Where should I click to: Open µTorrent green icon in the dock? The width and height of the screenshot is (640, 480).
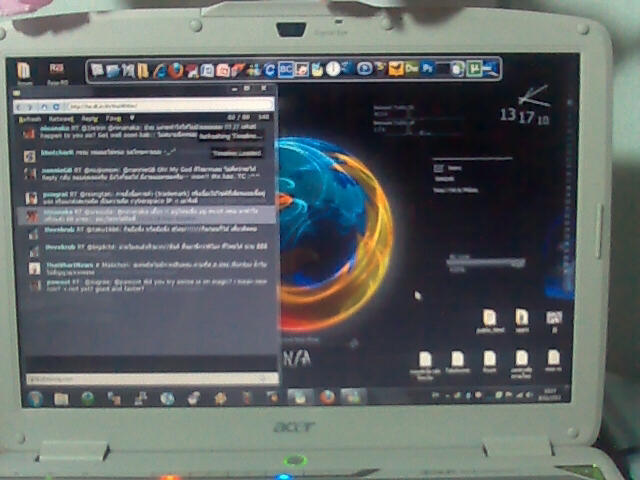coord(473,69)
